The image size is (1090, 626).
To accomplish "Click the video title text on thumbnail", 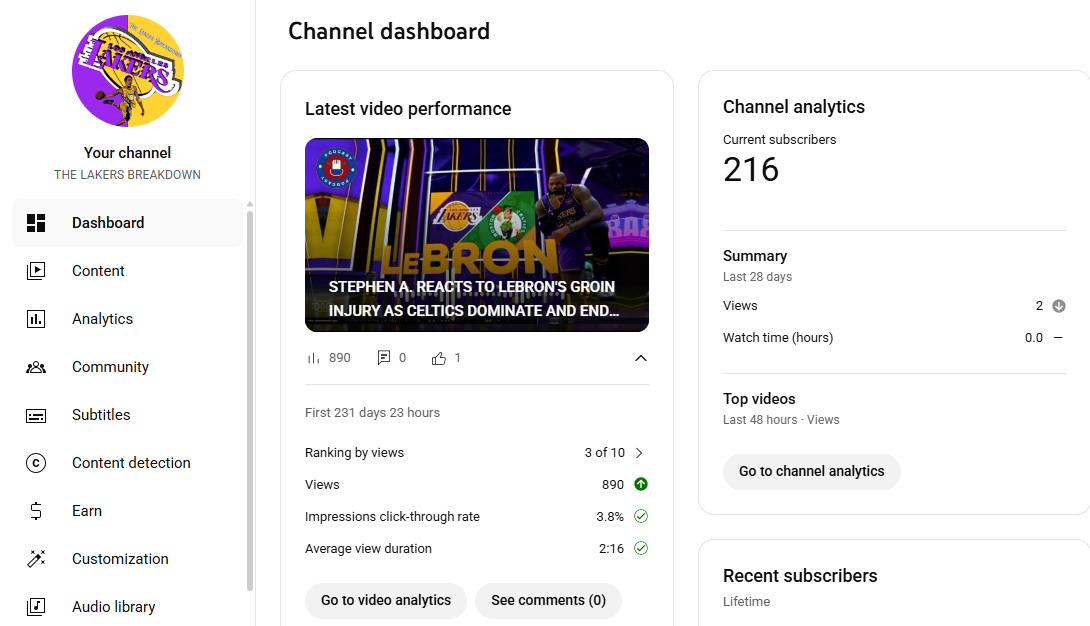I will pos(473,299).
